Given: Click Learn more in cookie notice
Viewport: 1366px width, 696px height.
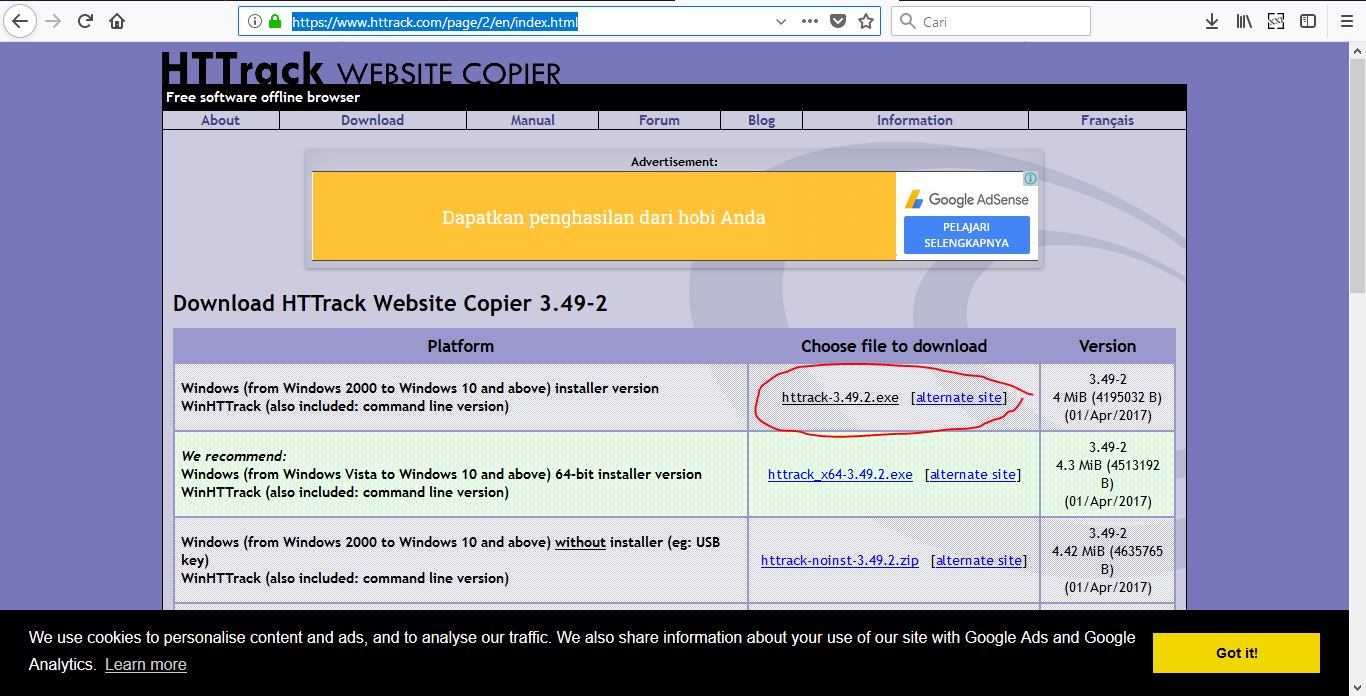Looking at the screenshot, I should coord(146,664).
